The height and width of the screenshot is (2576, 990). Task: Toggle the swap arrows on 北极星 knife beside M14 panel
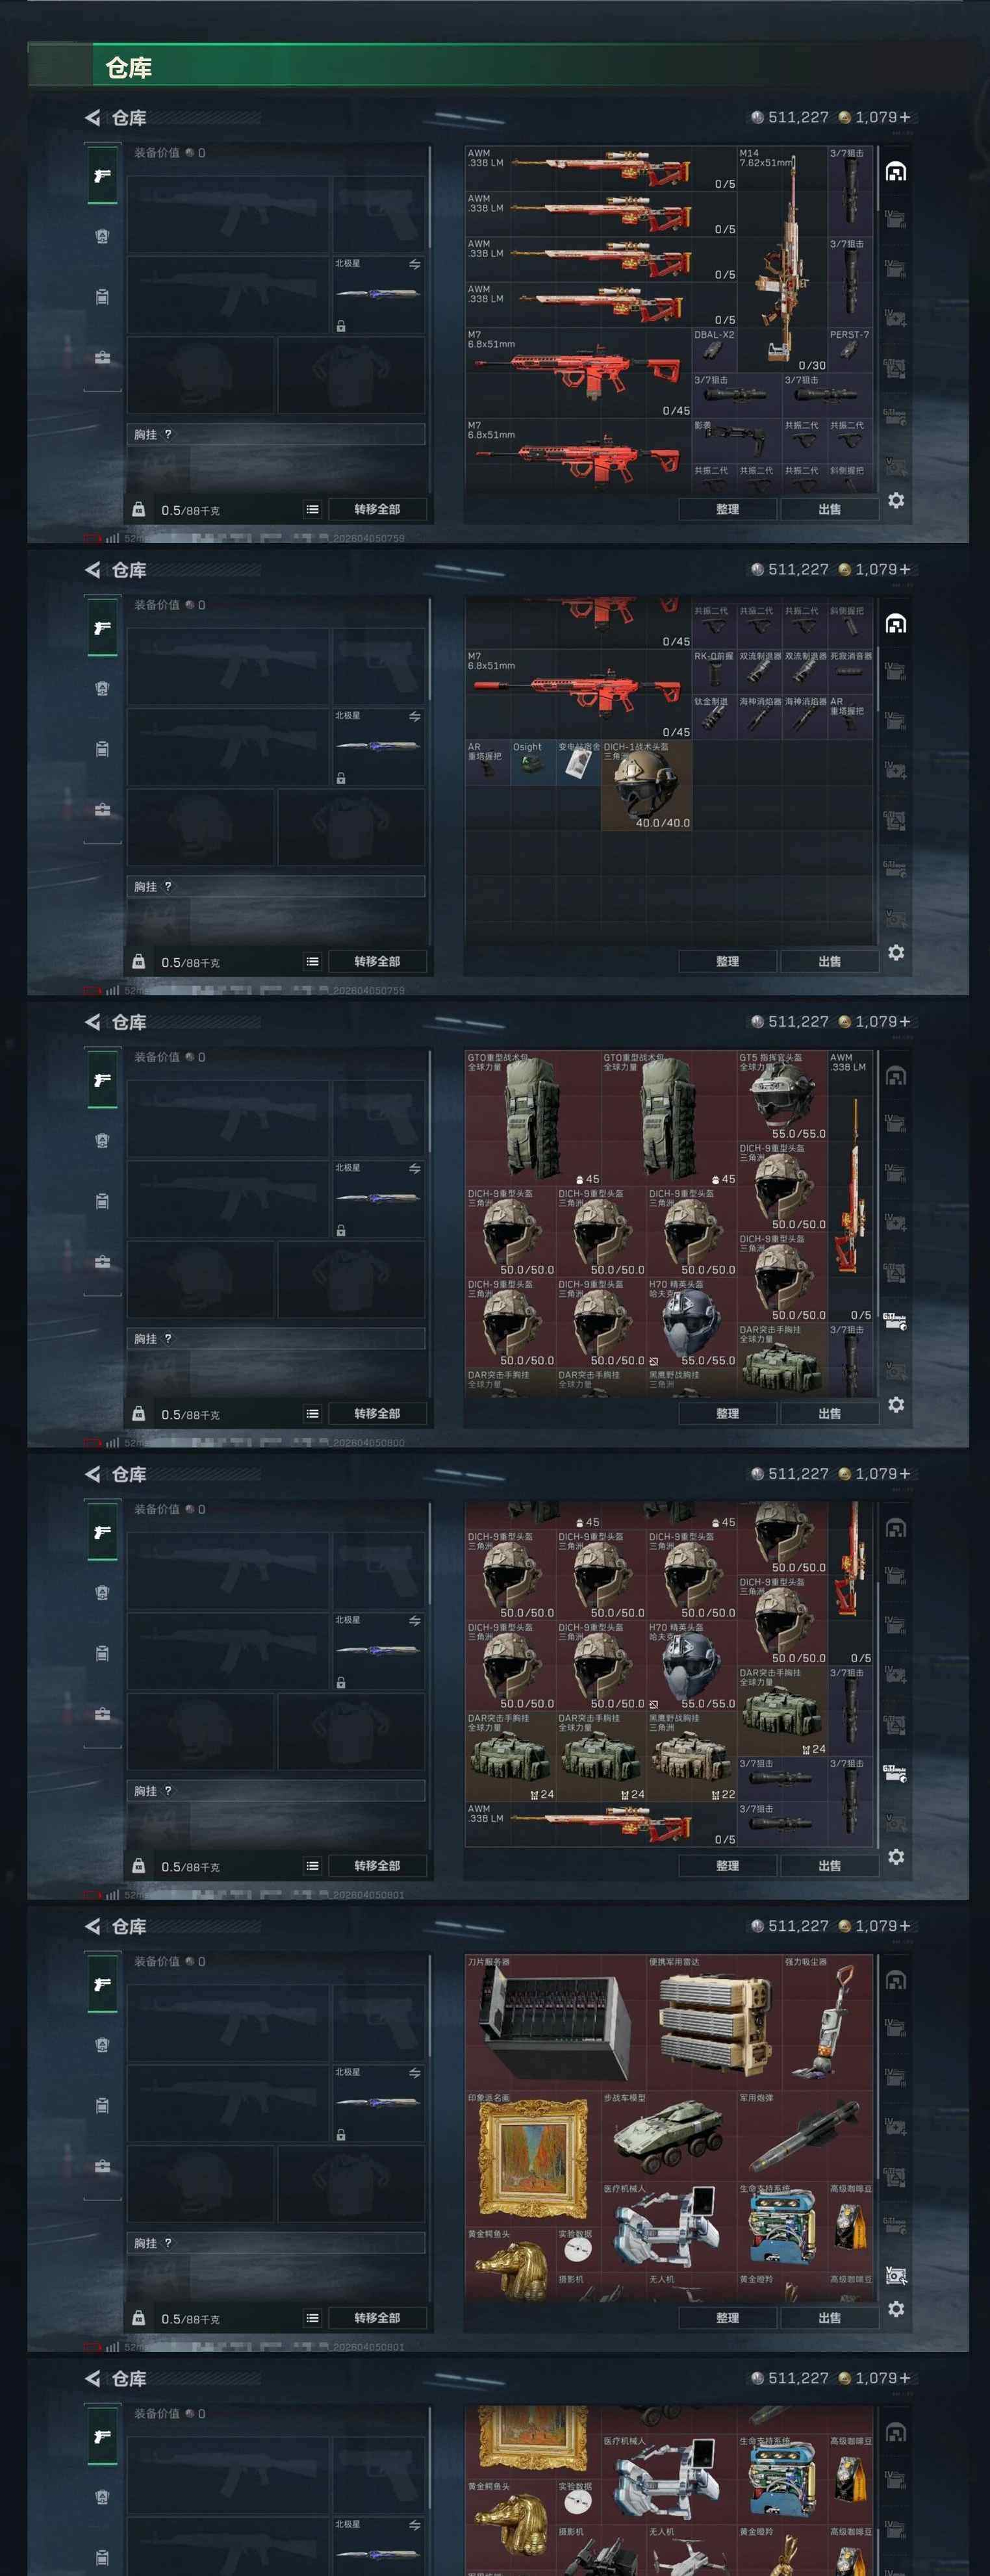point(414,265)
